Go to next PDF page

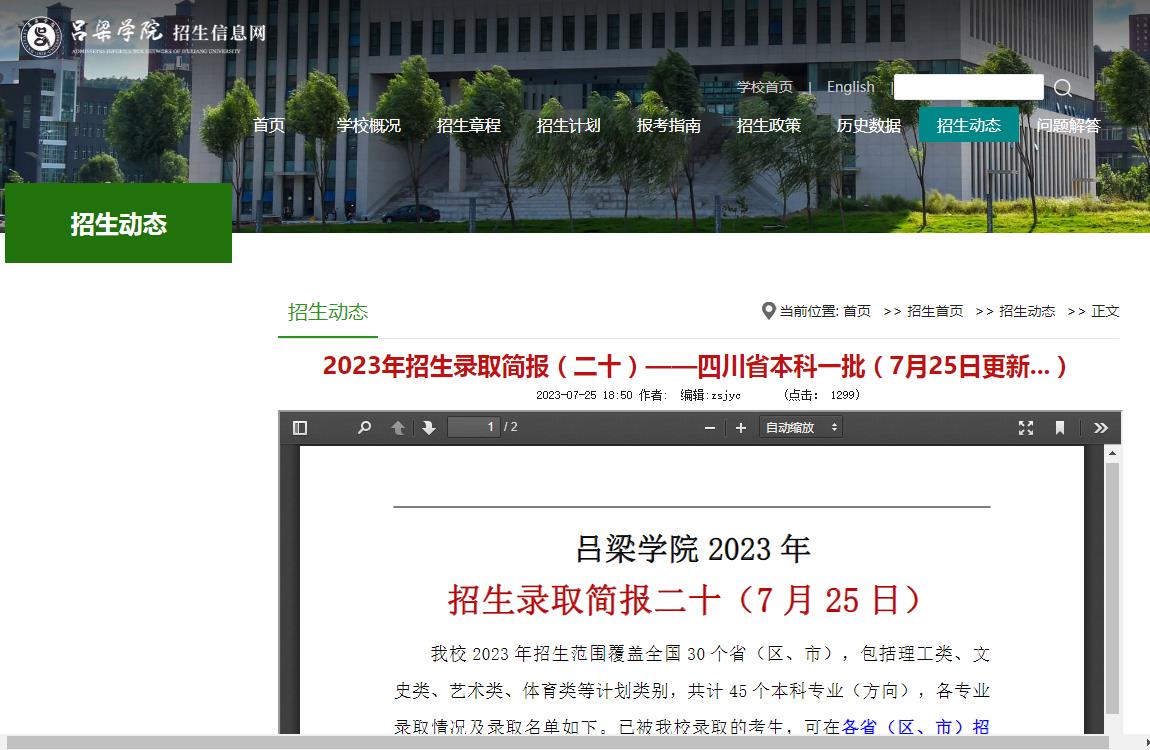click(x=429, y=427)
